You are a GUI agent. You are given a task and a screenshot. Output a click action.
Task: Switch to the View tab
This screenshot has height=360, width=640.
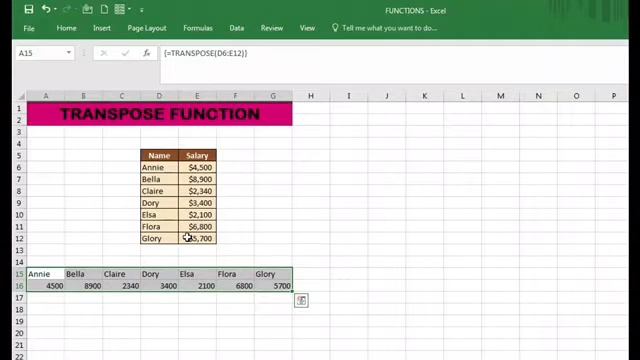click(x=307, y=28)
